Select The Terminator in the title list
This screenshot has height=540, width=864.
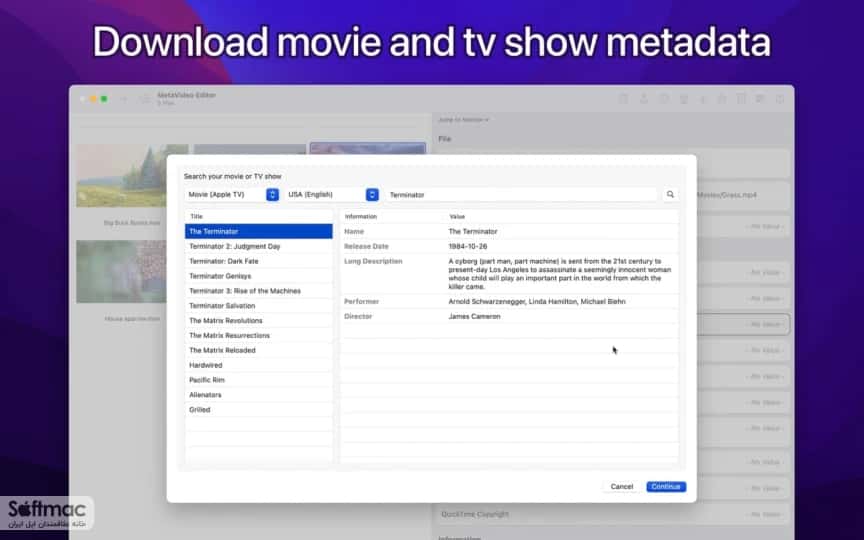pyautogui.click(x=258, y=231)
